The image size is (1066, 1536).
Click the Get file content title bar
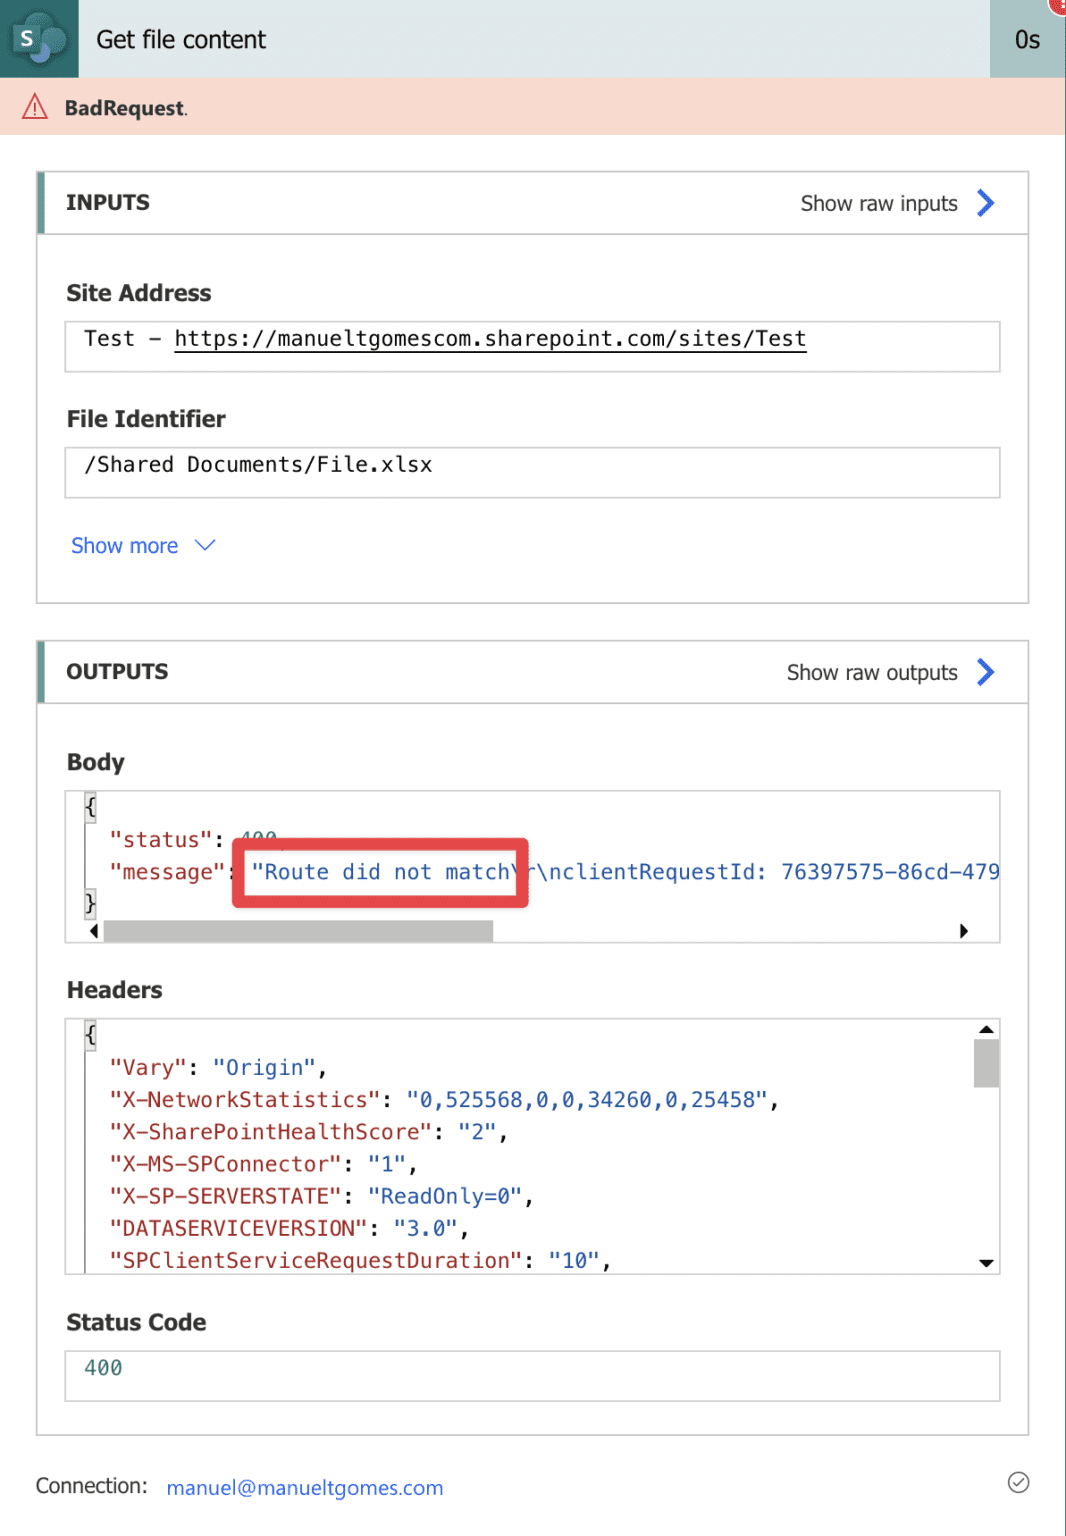(180, 40)
